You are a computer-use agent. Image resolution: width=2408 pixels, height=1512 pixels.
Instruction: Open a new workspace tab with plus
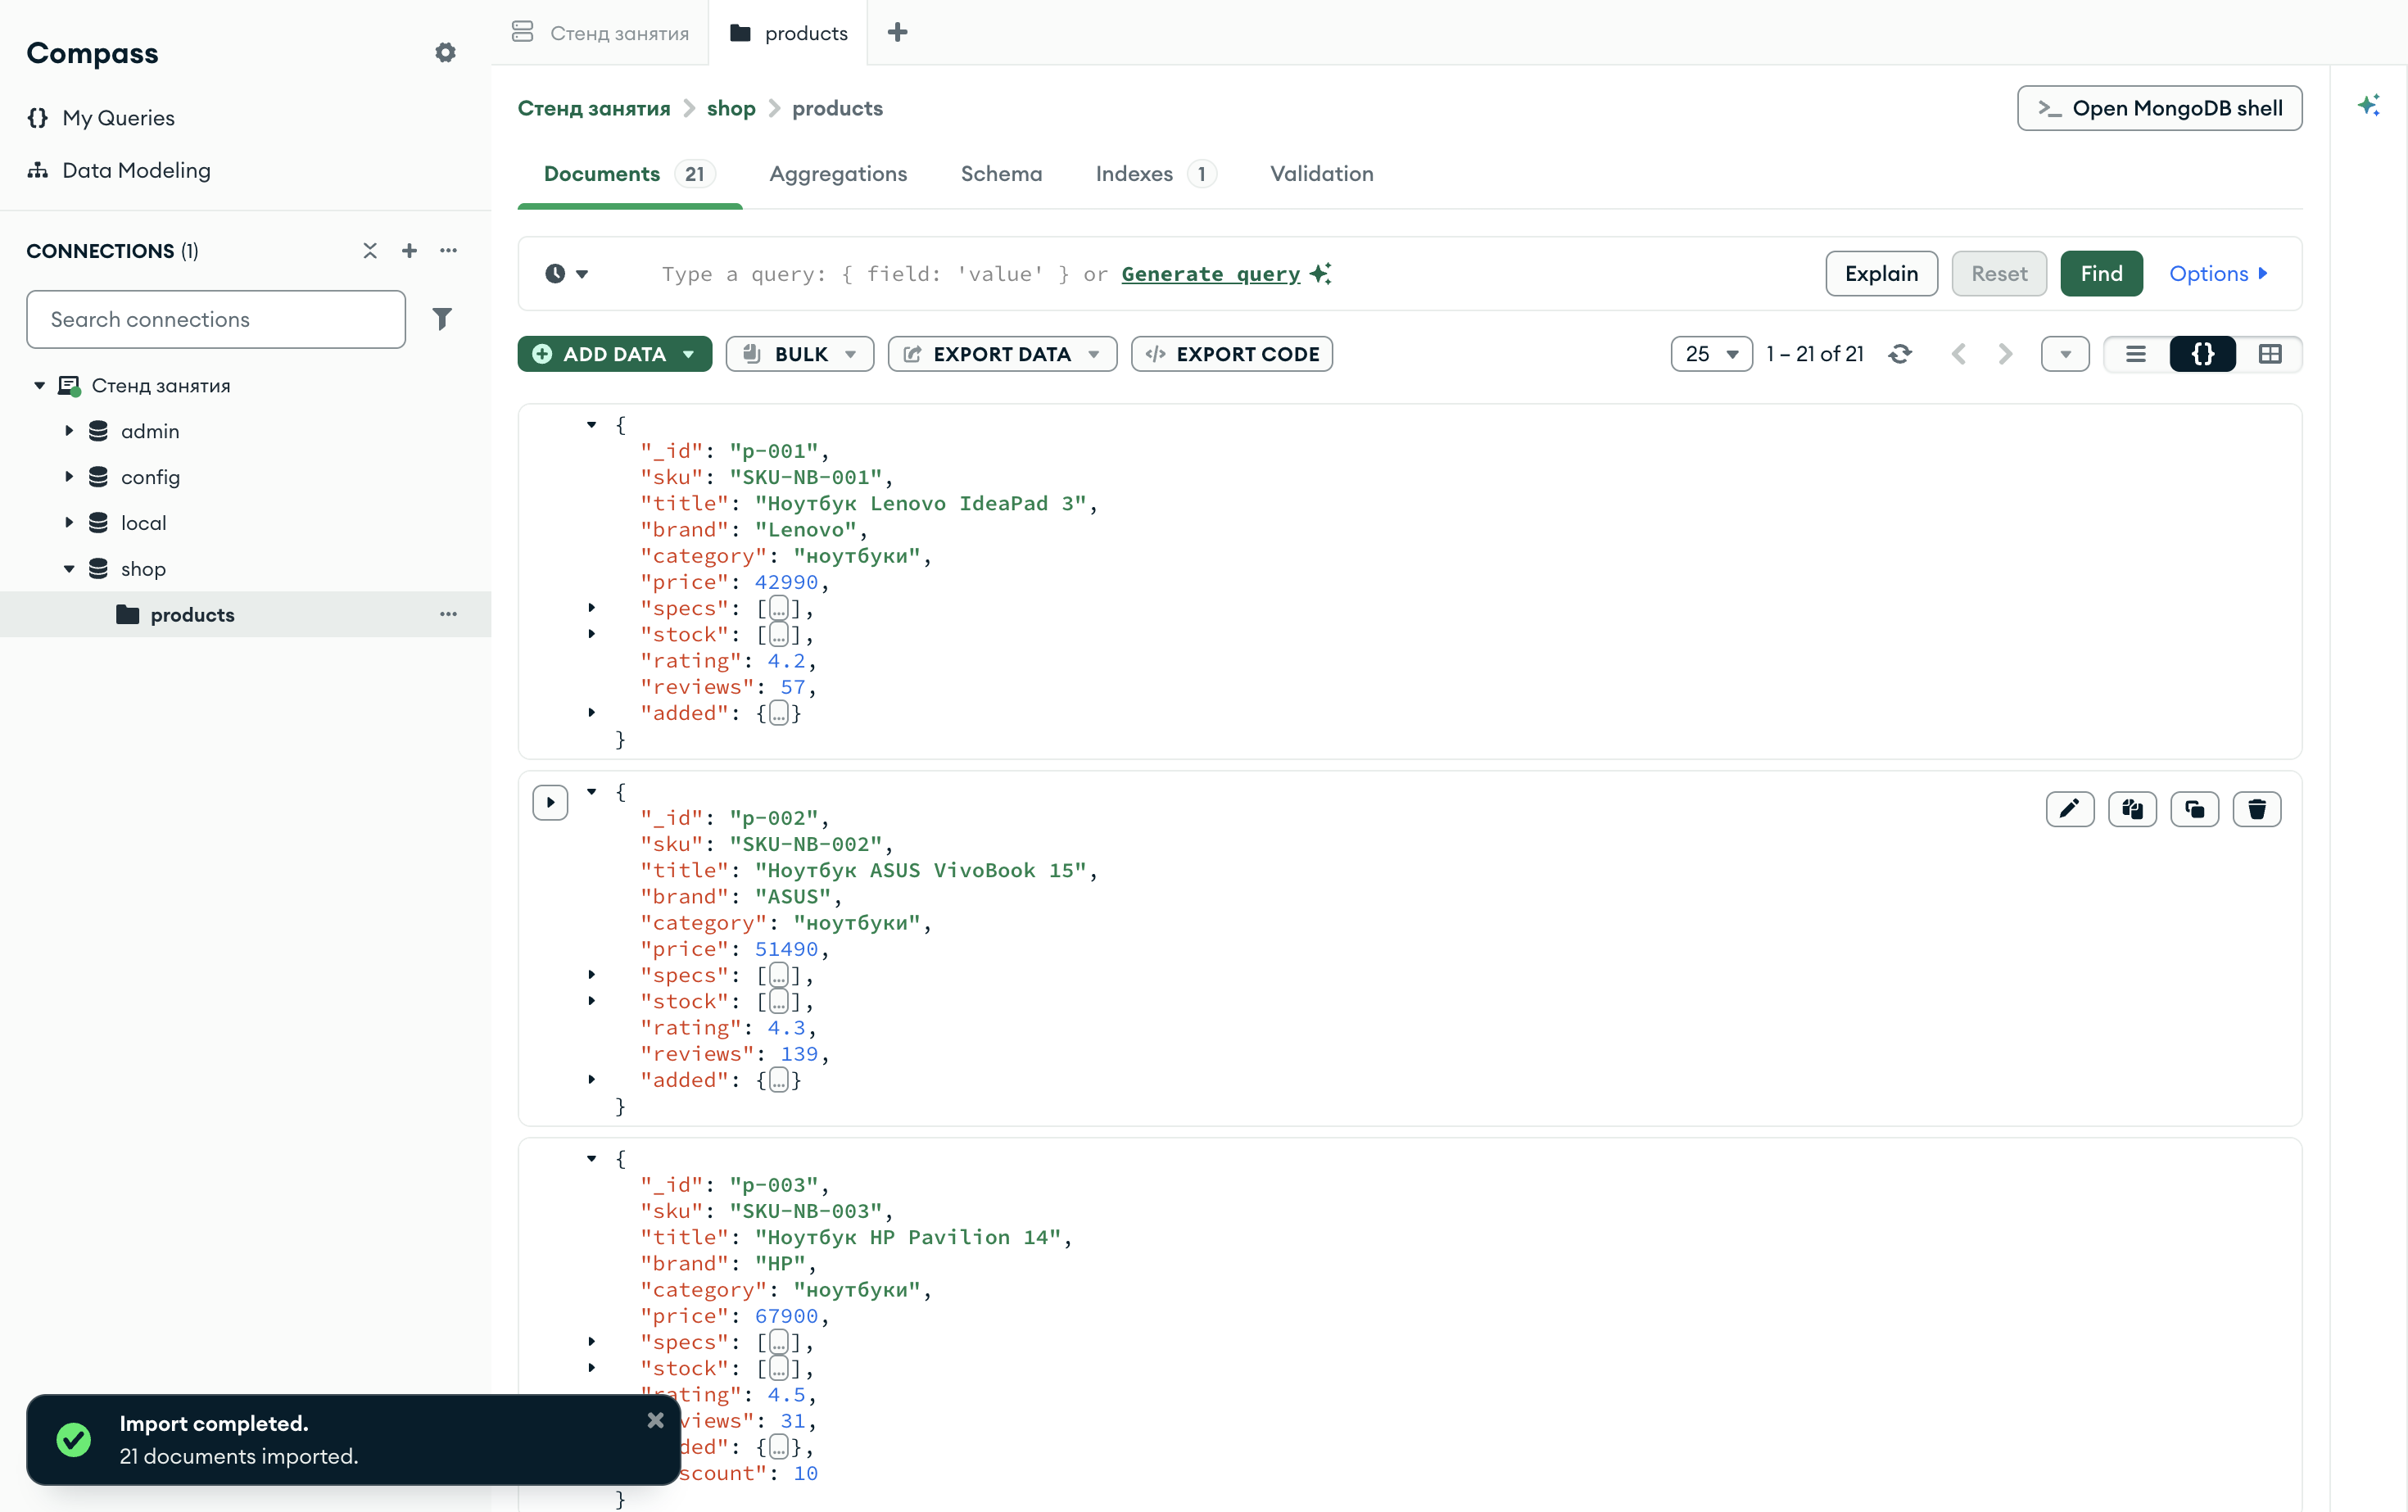point(897,33)
